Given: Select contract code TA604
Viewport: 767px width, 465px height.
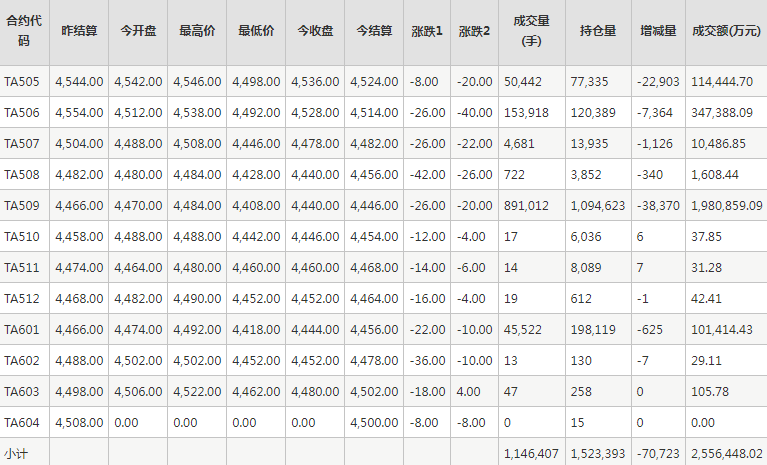Looking at the screenshot, I should click(x=22, y=422).
